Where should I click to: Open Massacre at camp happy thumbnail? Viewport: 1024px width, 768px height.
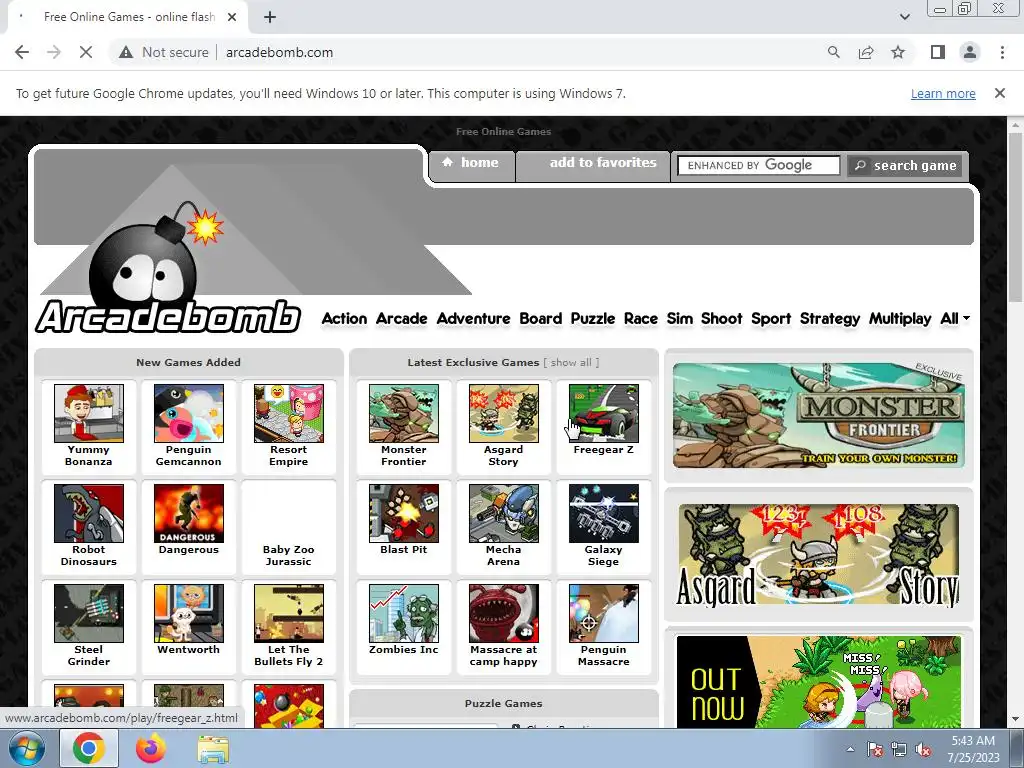pyautogui.click(x=504, y=613)
